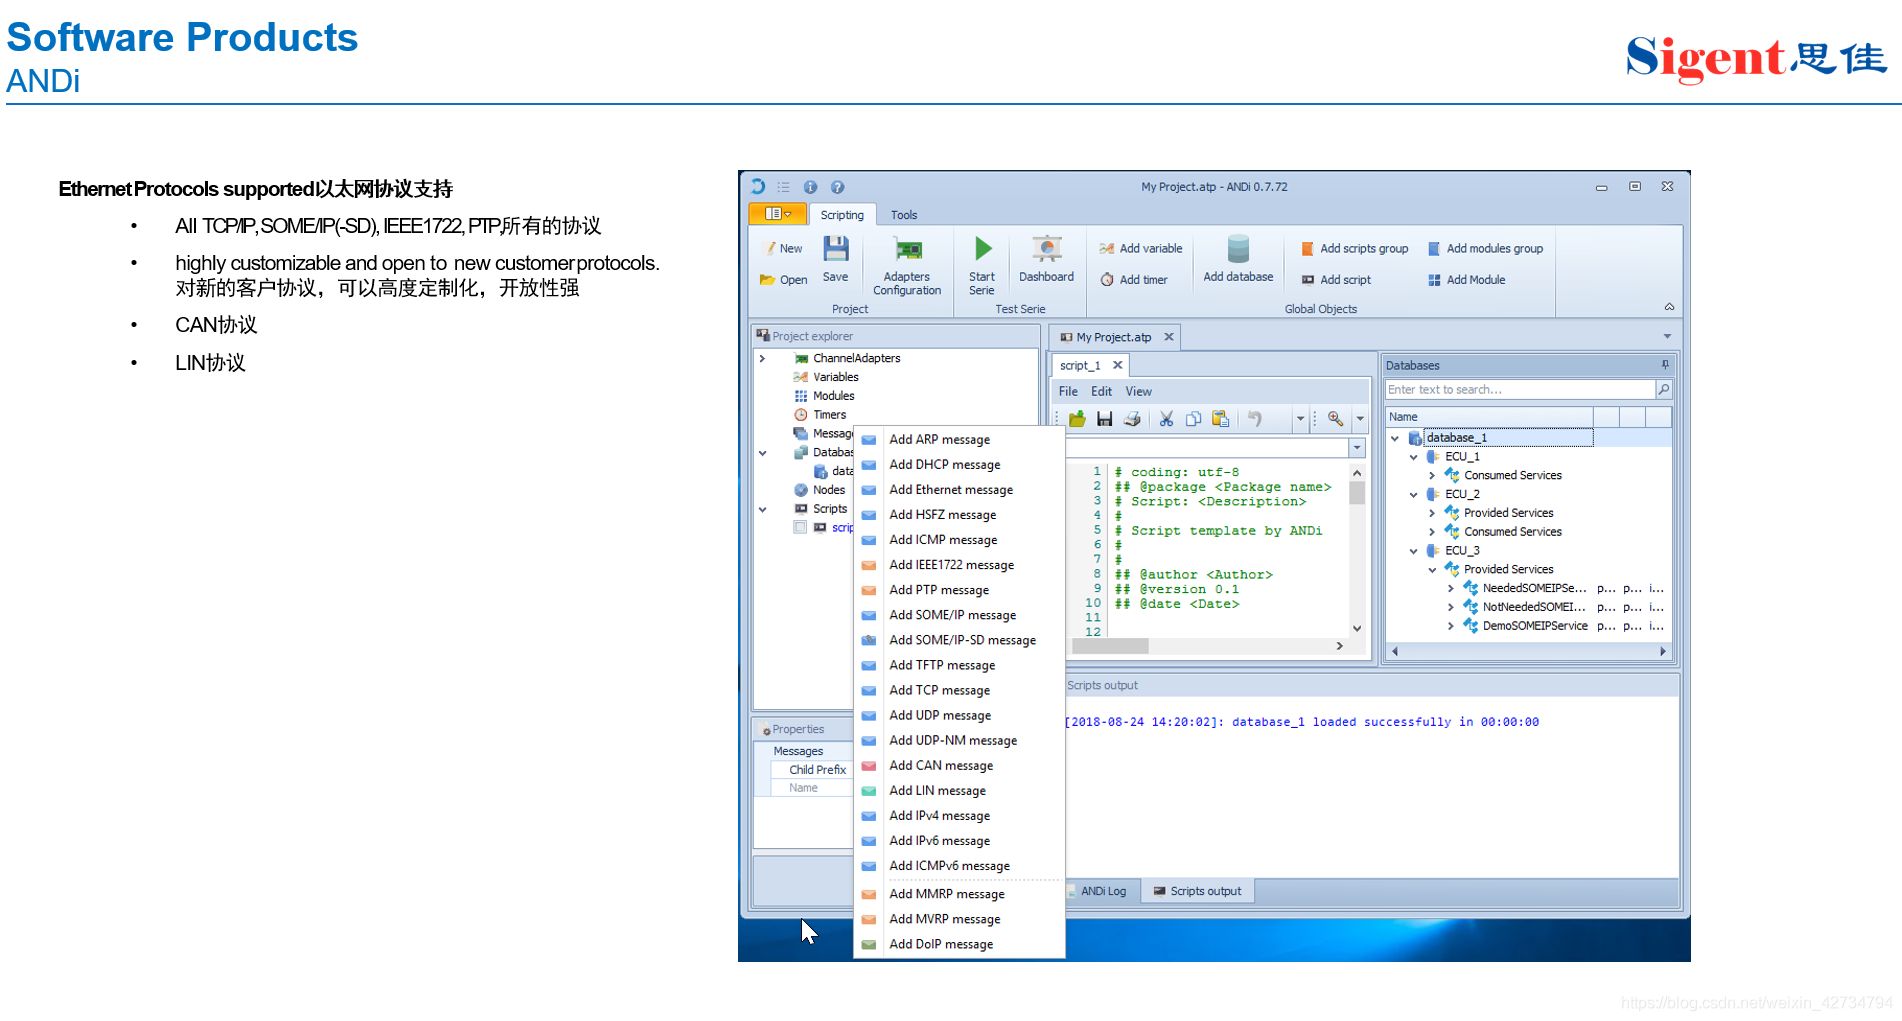The image size is (1902, 1021).
Task: Open the application menu button
Action: pos(777,214)
